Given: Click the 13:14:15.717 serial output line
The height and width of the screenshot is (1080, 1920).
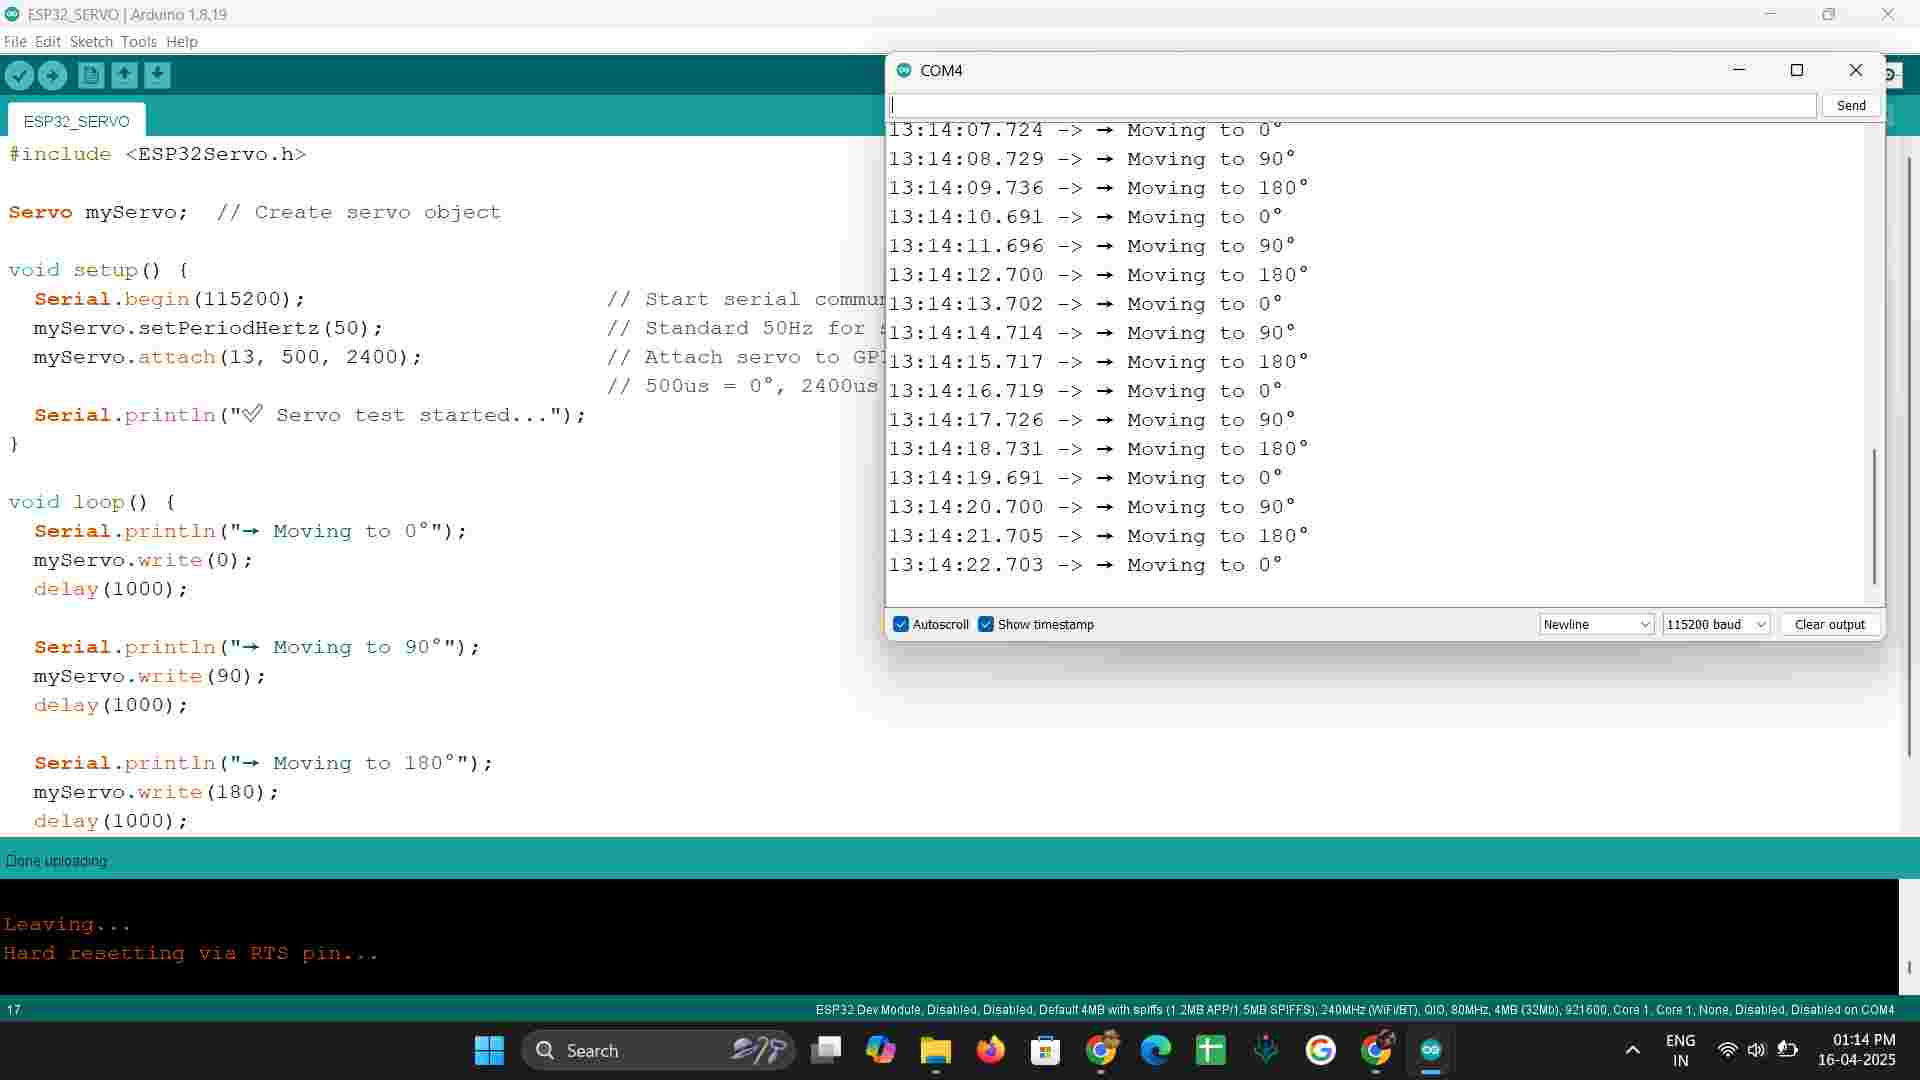Looking at the screenshot, I should click(x=1099, y=362).
